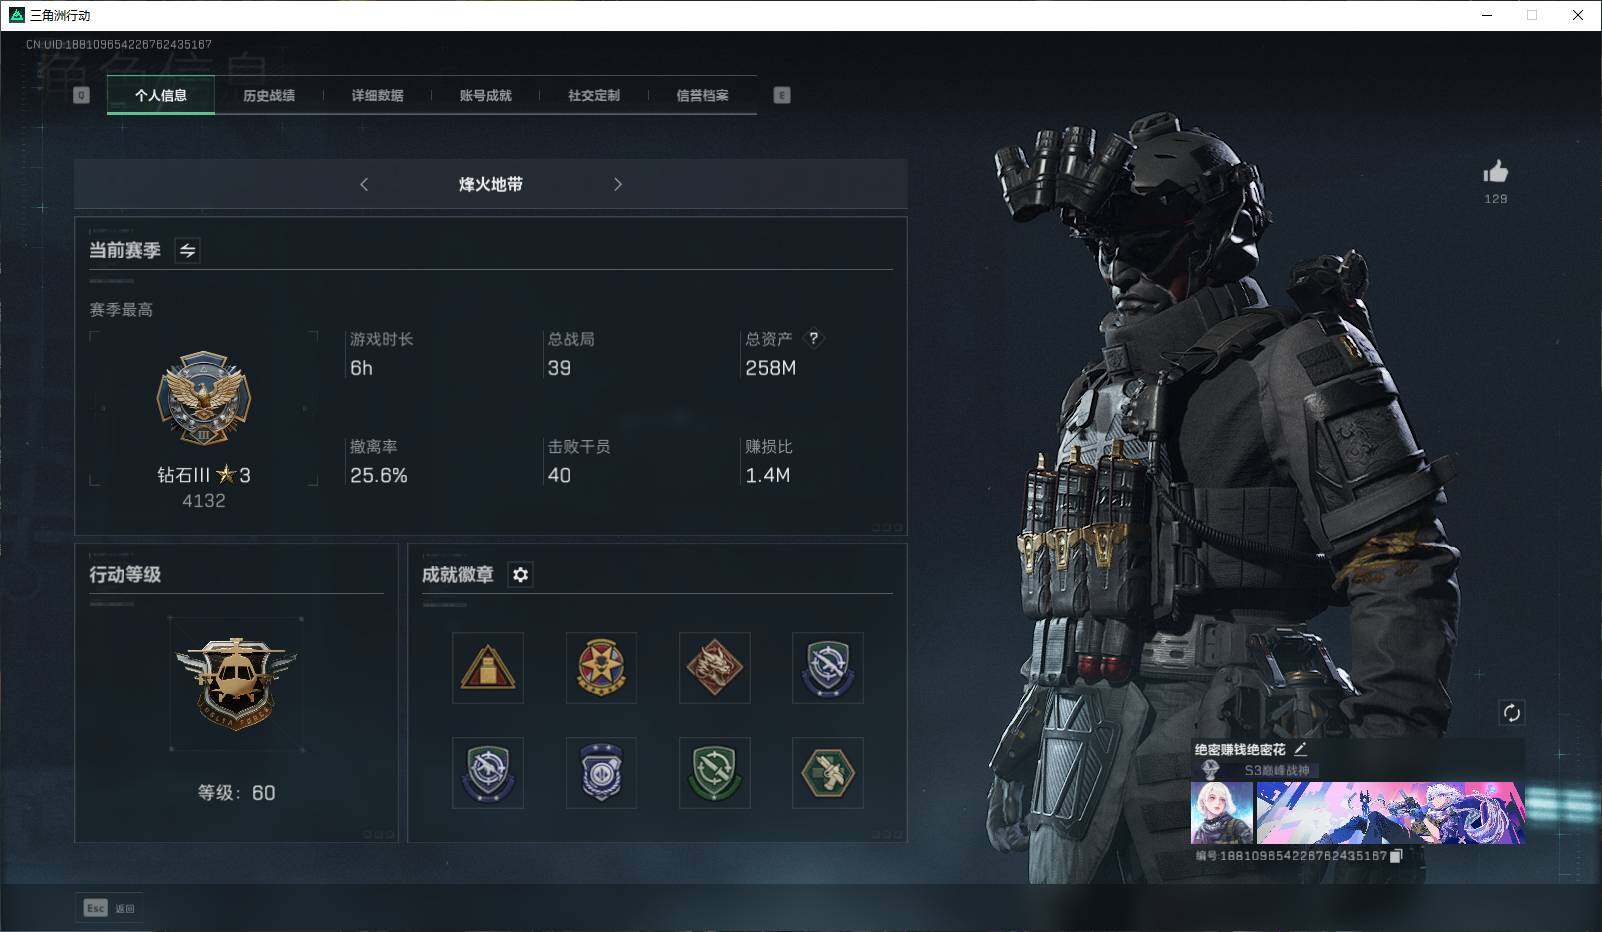
Task: Select the red dragon diamond badge
Action: (714, 668)
